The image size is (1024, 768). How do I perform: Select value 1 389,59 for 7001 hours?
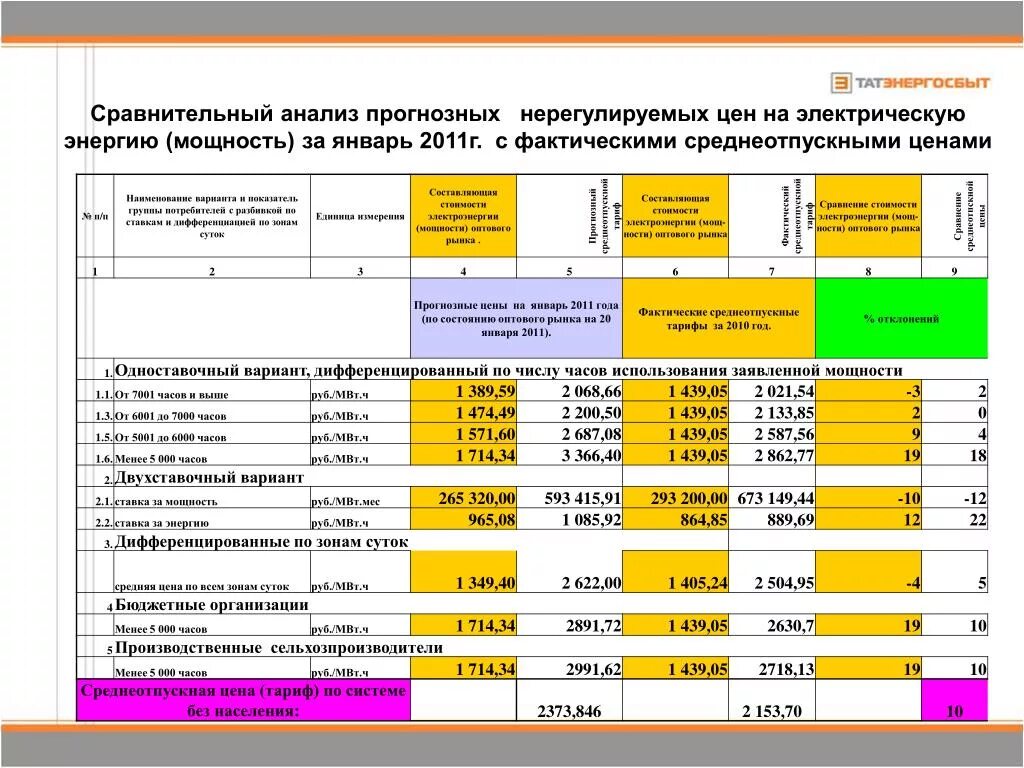464,391
